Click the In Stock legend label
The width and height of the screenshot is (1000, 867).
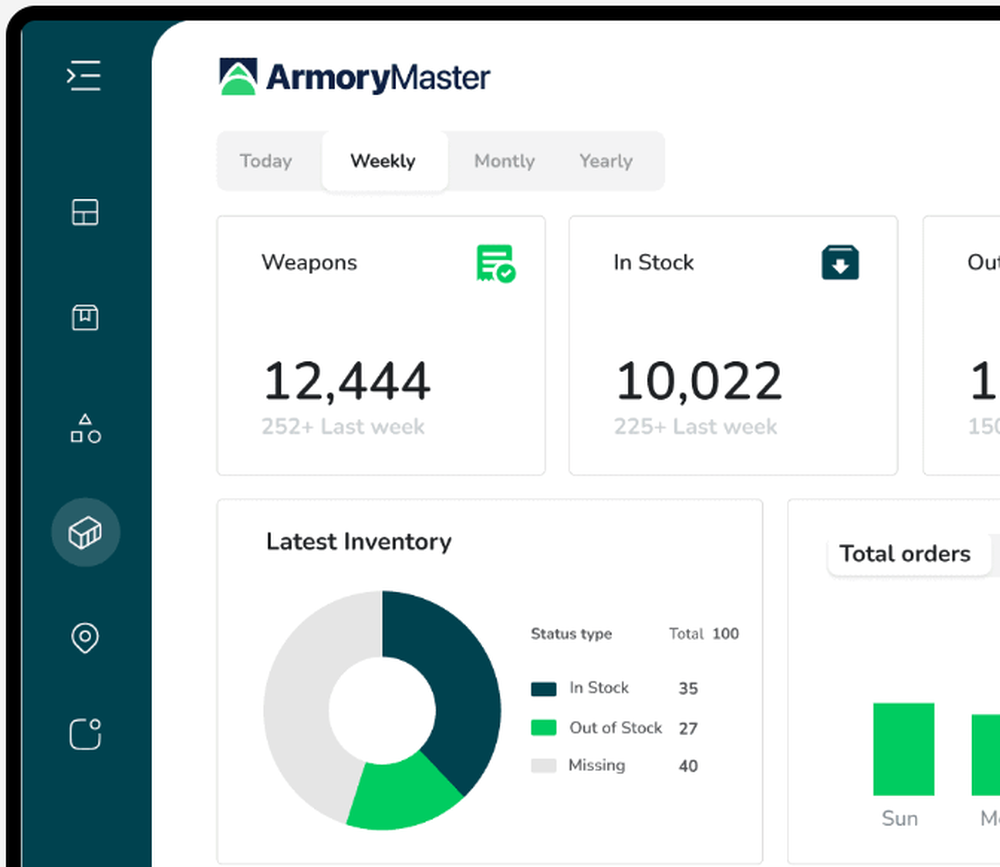click(x=599, y=688)
